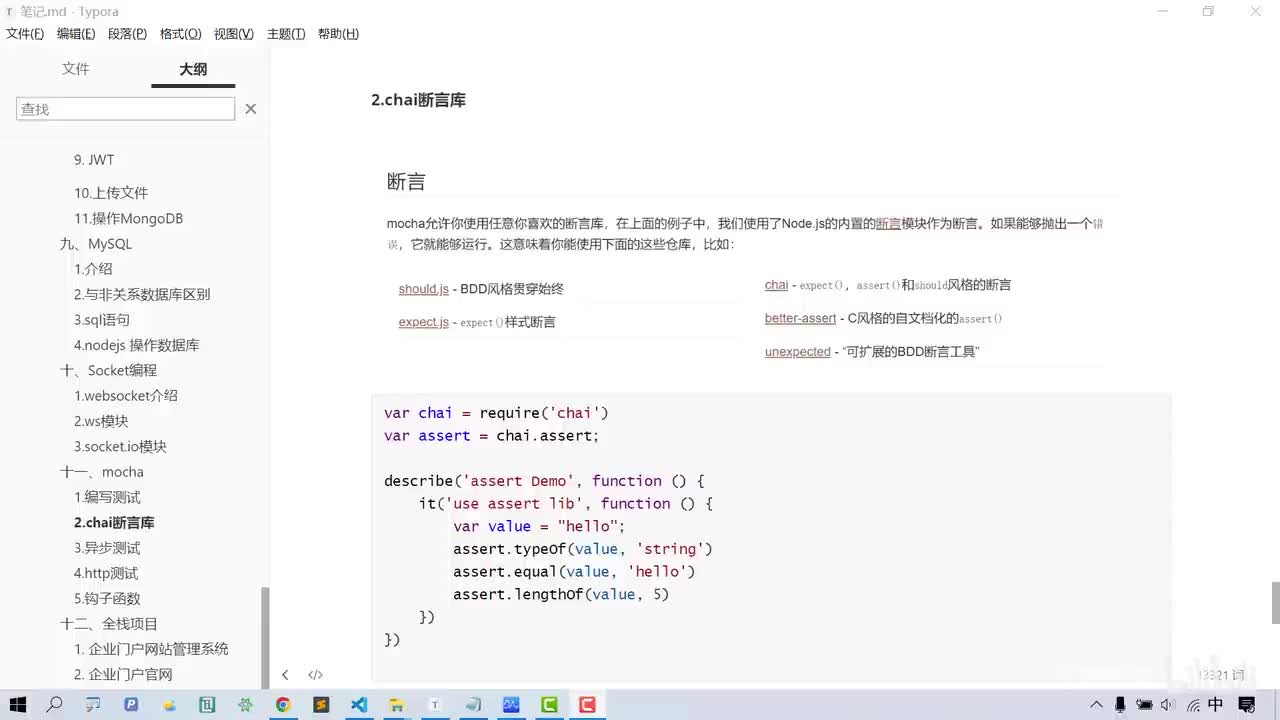The height and width of the screenshot is (720, 1280).
Task: Open the blue monitor app on the taskbar
Action: [x=511, y=705]
